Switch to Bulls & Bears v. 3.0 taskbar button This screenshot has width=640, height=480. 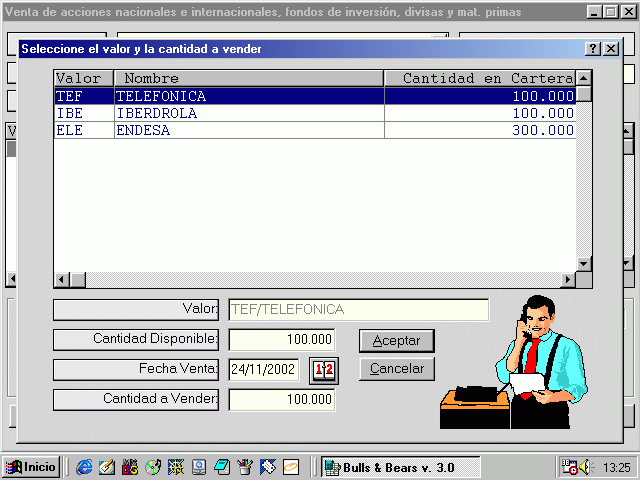pos(400,467)
